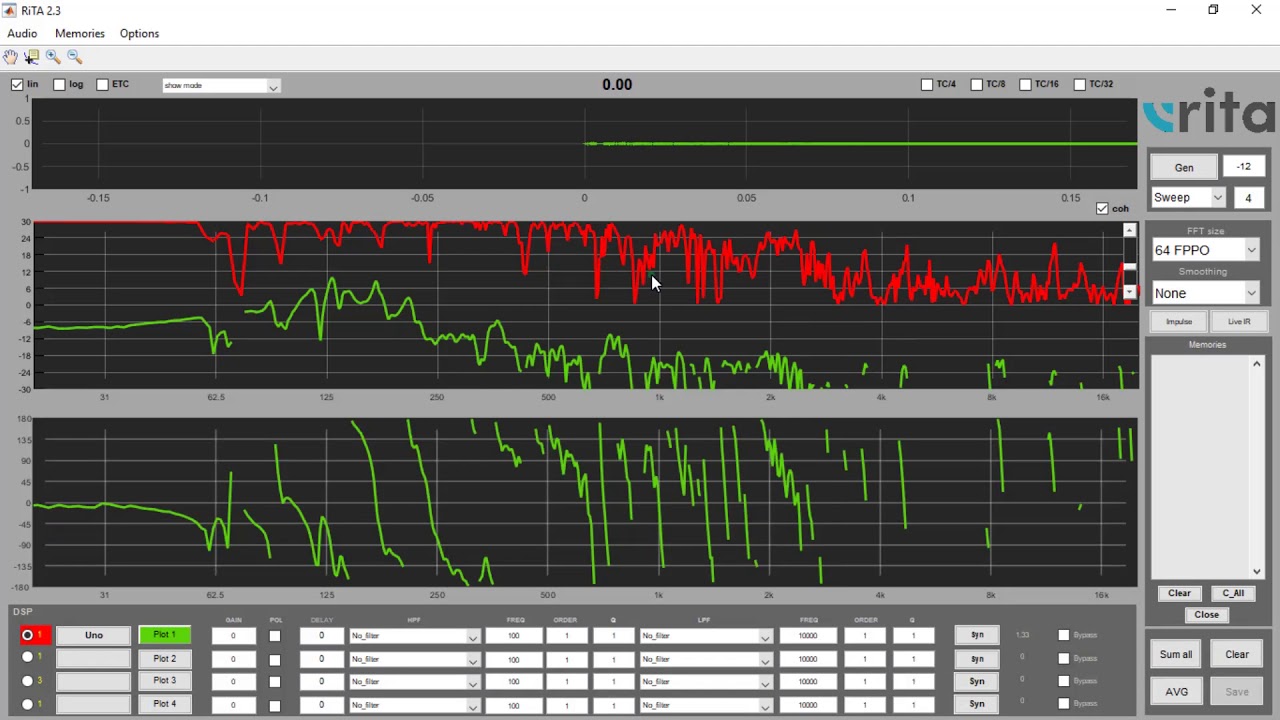1280x720 pixels.
Task: Click HPF FREQ field in Plot 1 row
Action: tap(514, 636)
